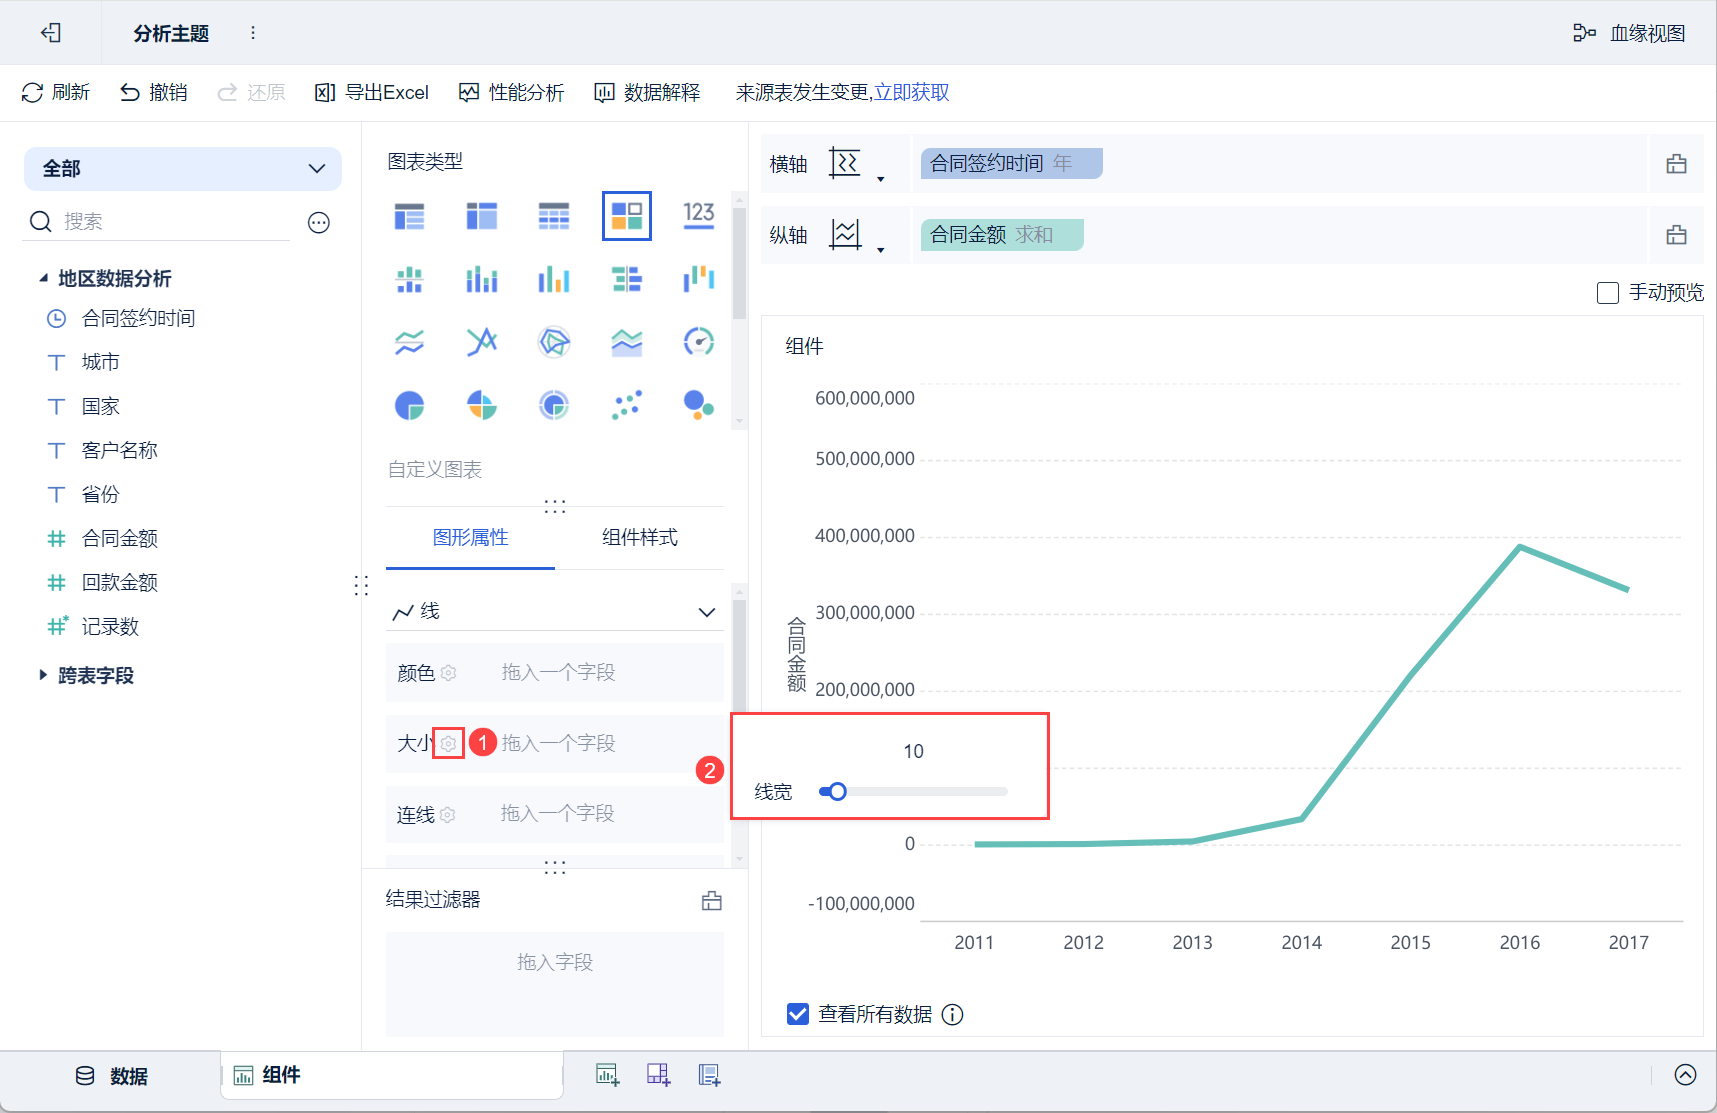This screenshot has height=1113, width=1717.
Task: Choose the radar chart type
Action: click(x=554, y=342)
